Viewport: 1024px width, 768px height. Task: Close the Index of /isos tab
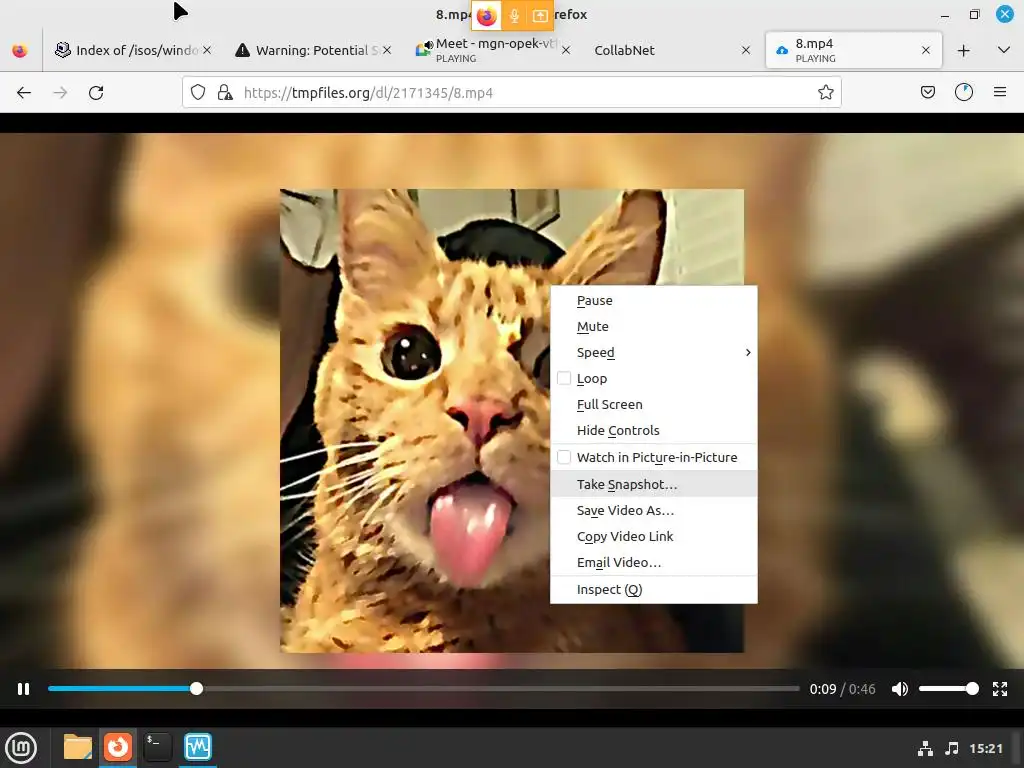206,50
